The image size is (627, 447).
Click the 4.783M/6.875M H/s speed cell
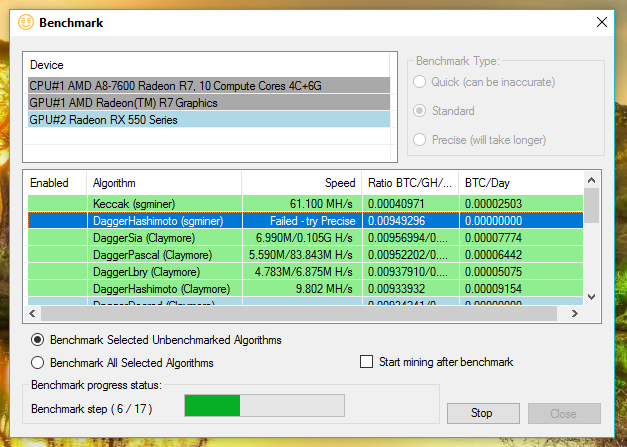coord(302,272)
